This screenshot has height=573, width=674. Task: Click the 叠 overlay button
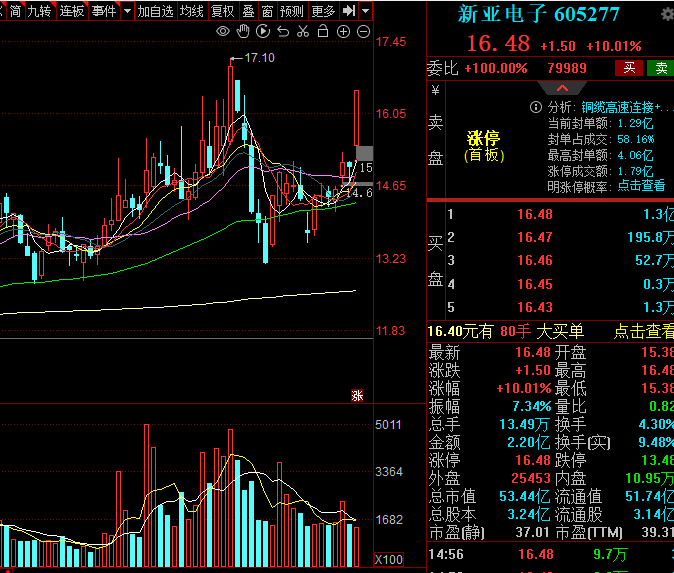248,11
